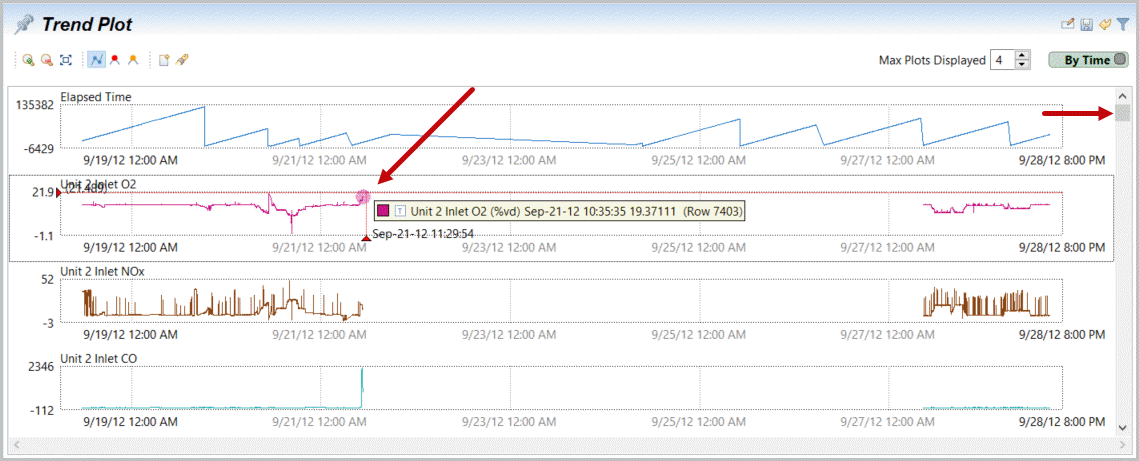Click the fit-to-window zoom icon

pyautogui.click(x=65, y=60)
